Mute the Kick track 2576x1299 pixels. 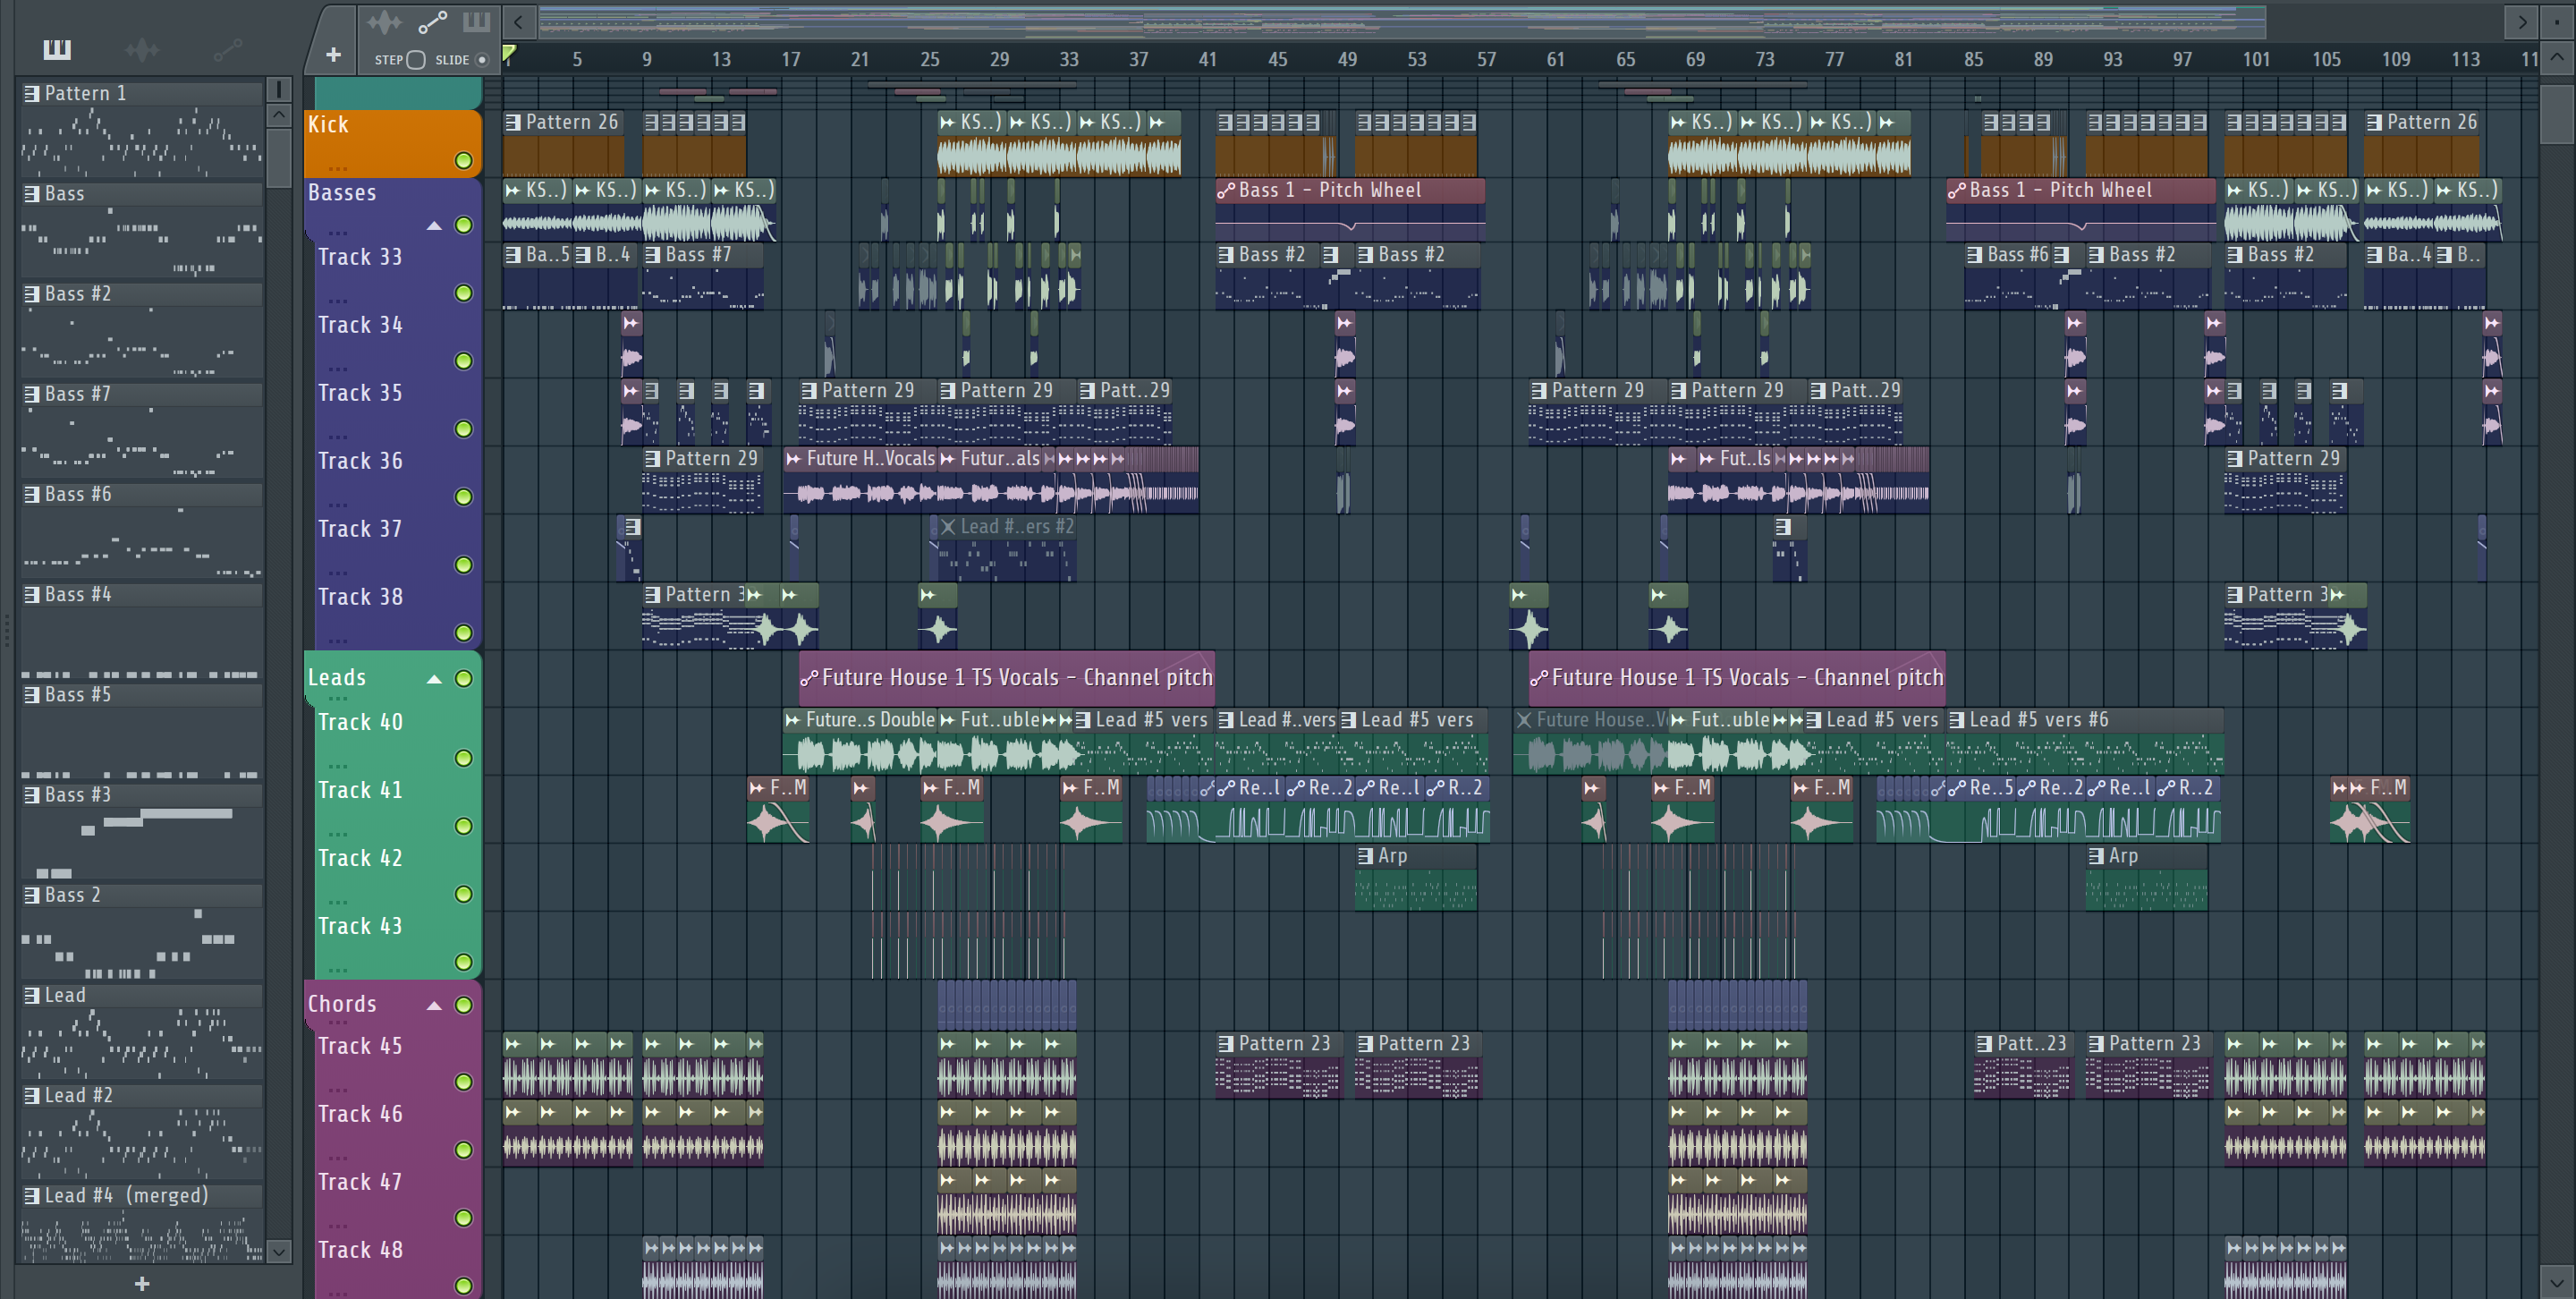click(x=463, y=160)
